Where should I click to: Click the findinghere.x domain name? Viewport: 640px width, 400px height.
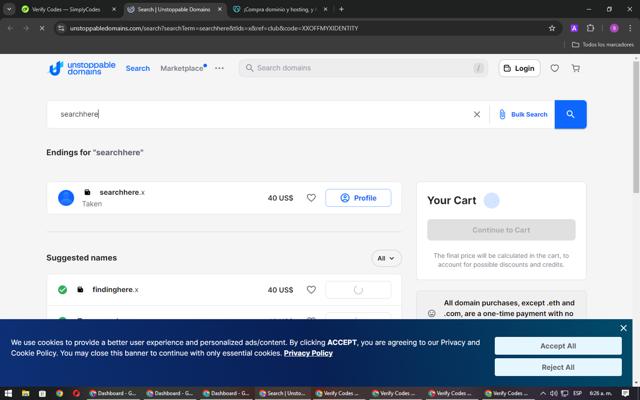pos(115,289)
